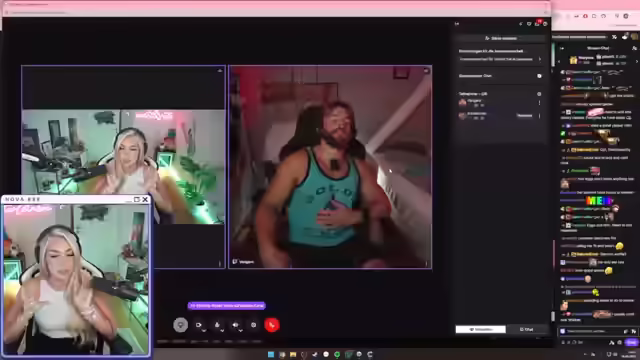Open camera options arrow below camera button
Screen dimensions: 640x360
click(x=204, y=331)
